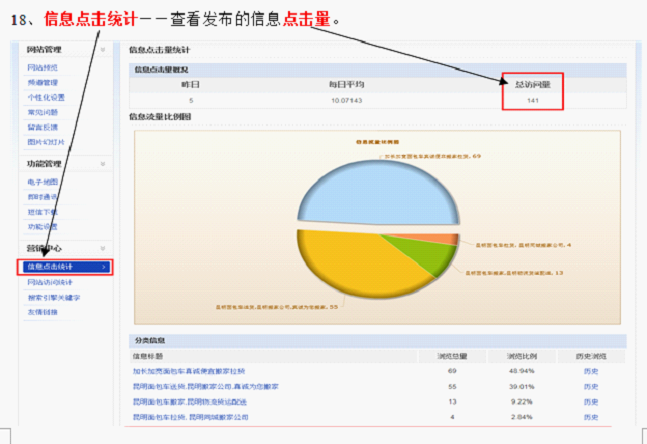Image resolution: width=647 pixels, height=444 pixels.
Task: Open 常见问题 sidebar entry
Action: (43, 113)
